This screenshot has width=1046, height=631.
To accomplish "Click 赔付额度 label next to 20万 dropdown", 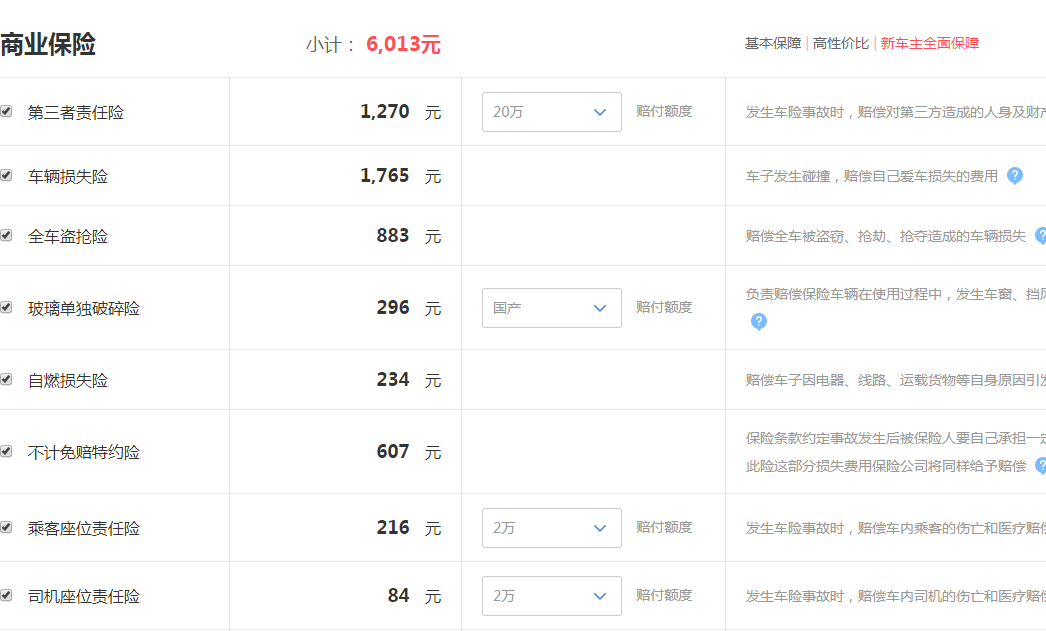I will pyautogui.click(x=664, y=111).
